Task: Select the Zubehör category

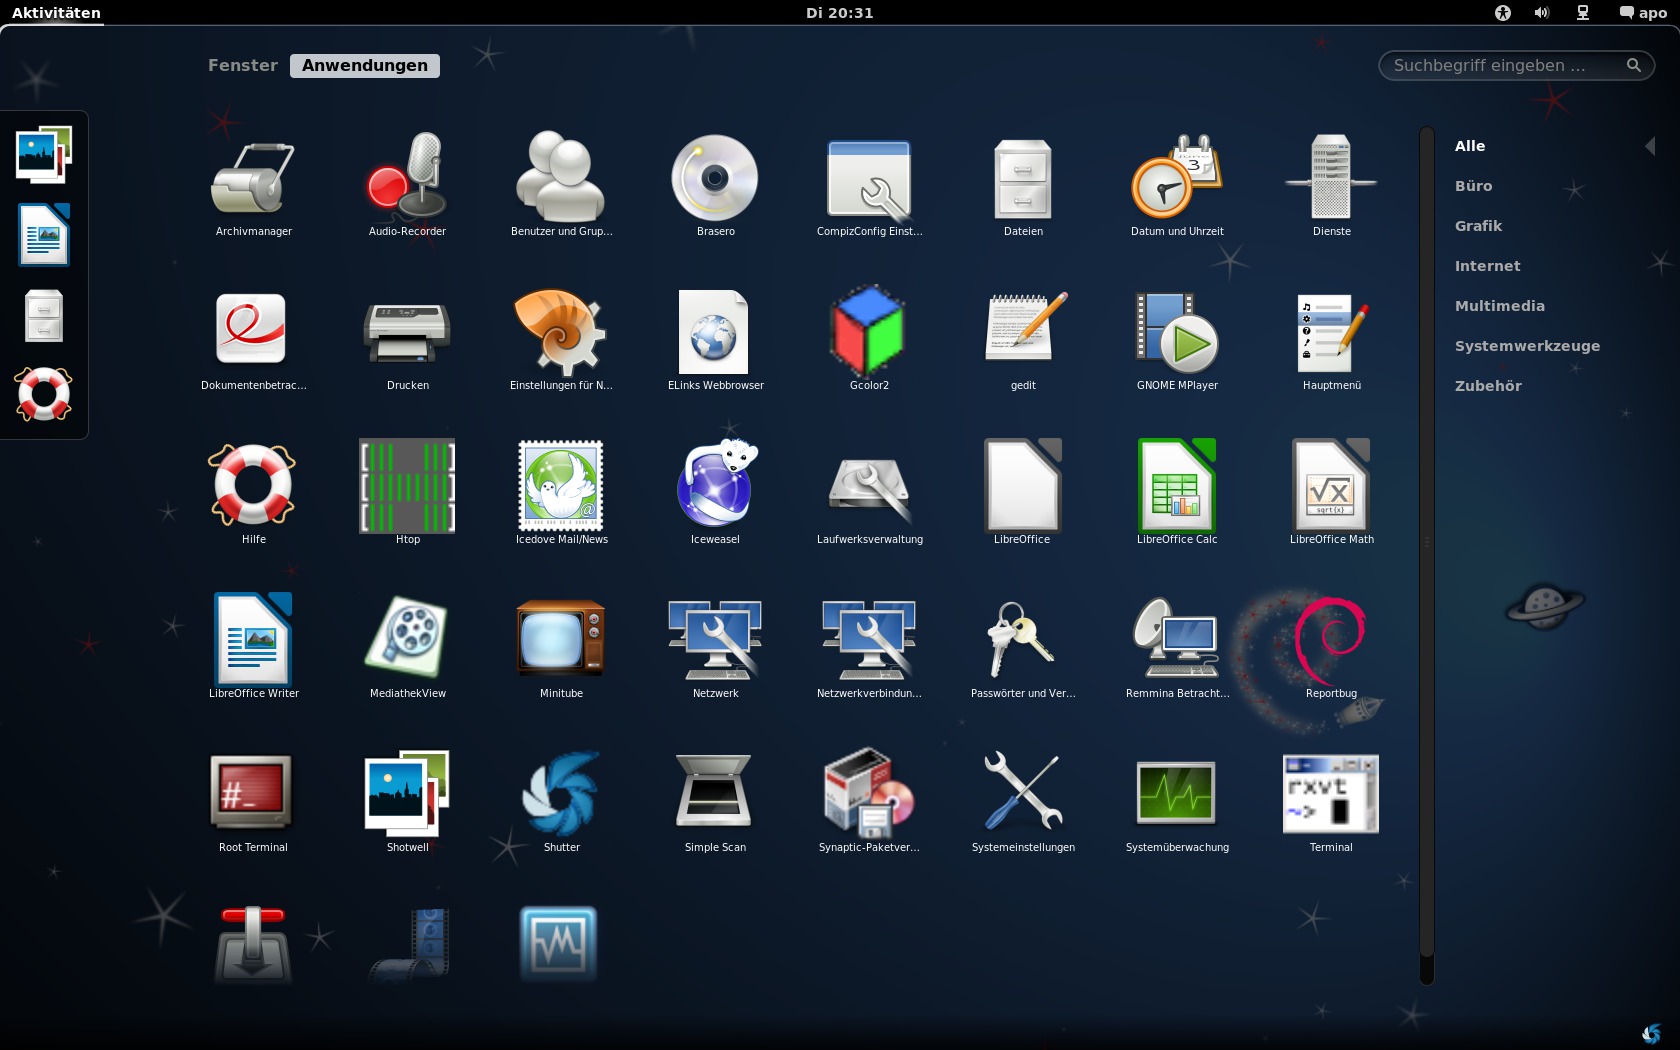Action: point(1488,386)
